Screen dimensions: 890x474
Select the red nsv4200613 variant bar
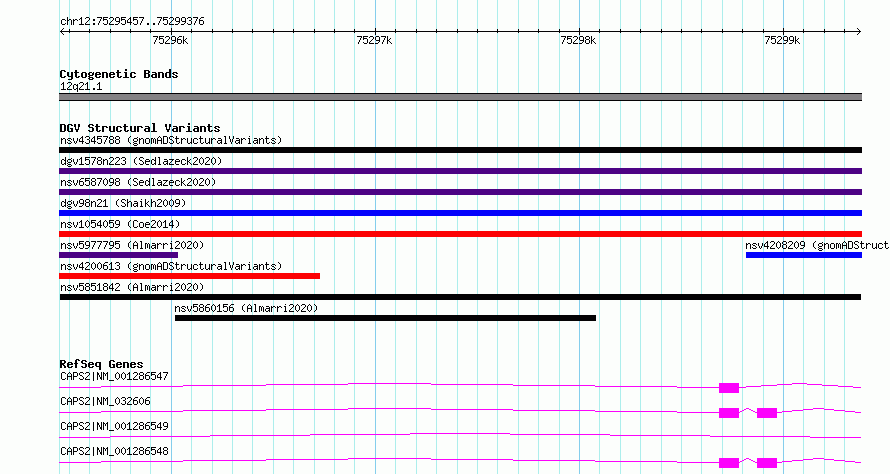pos(190,276)
